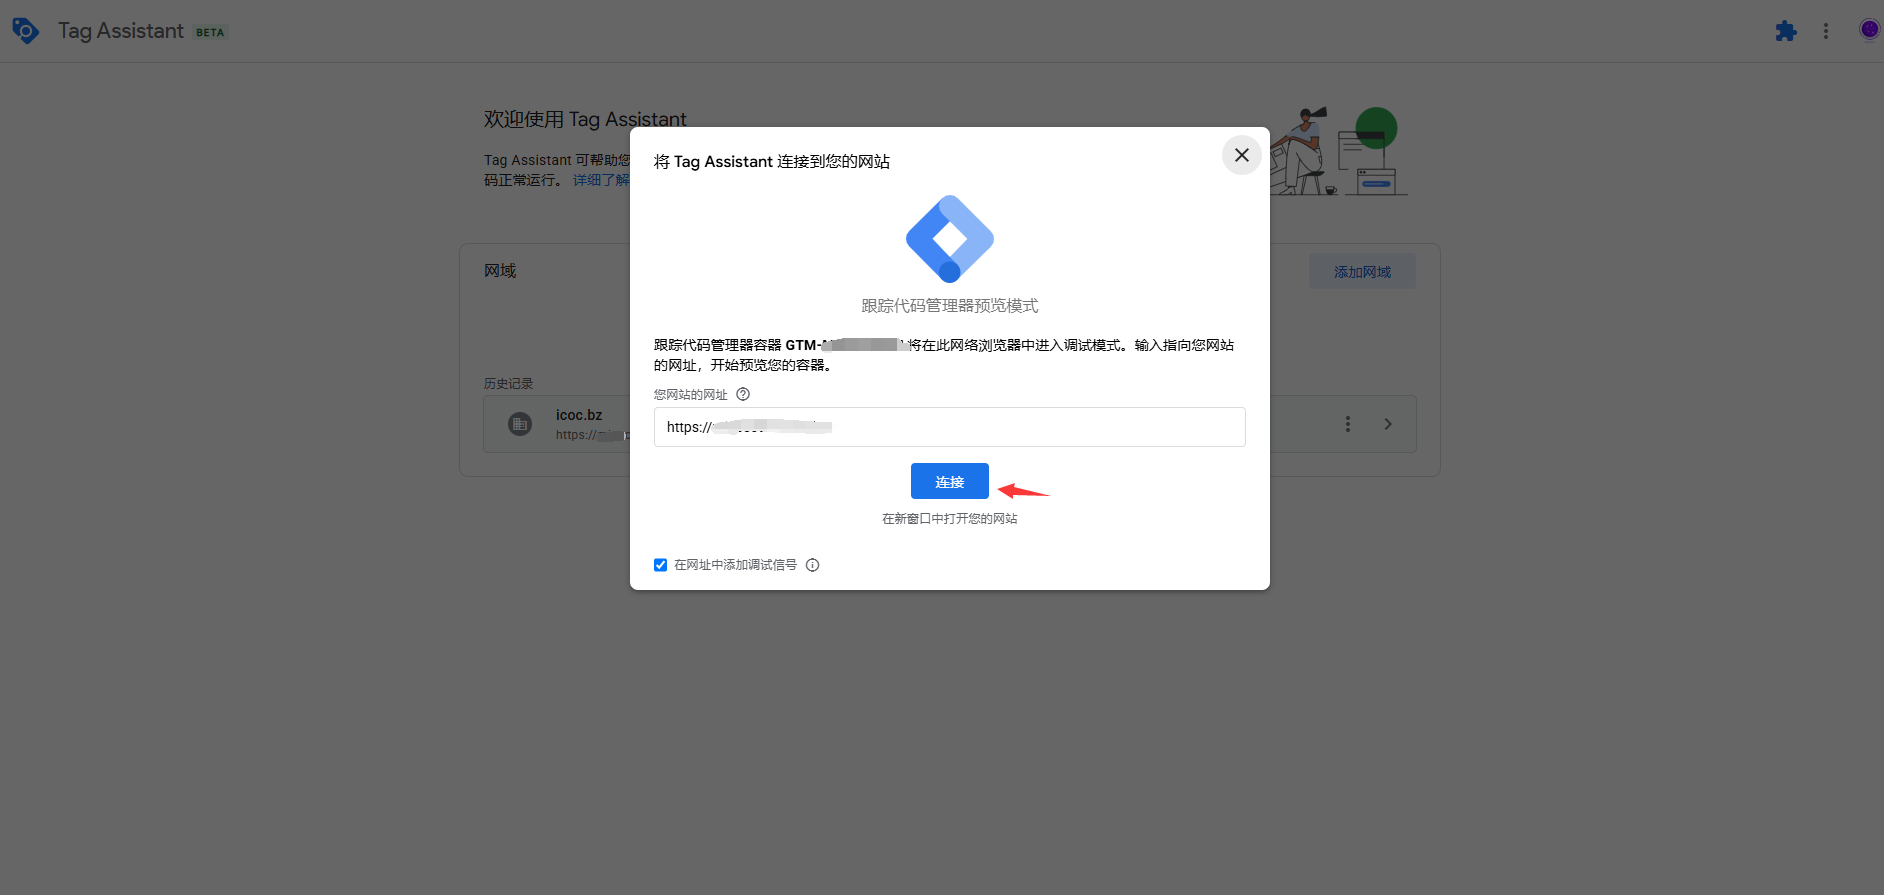Open the three-dot menu in the header
1884x895 pixels.
click(1826, 31)
